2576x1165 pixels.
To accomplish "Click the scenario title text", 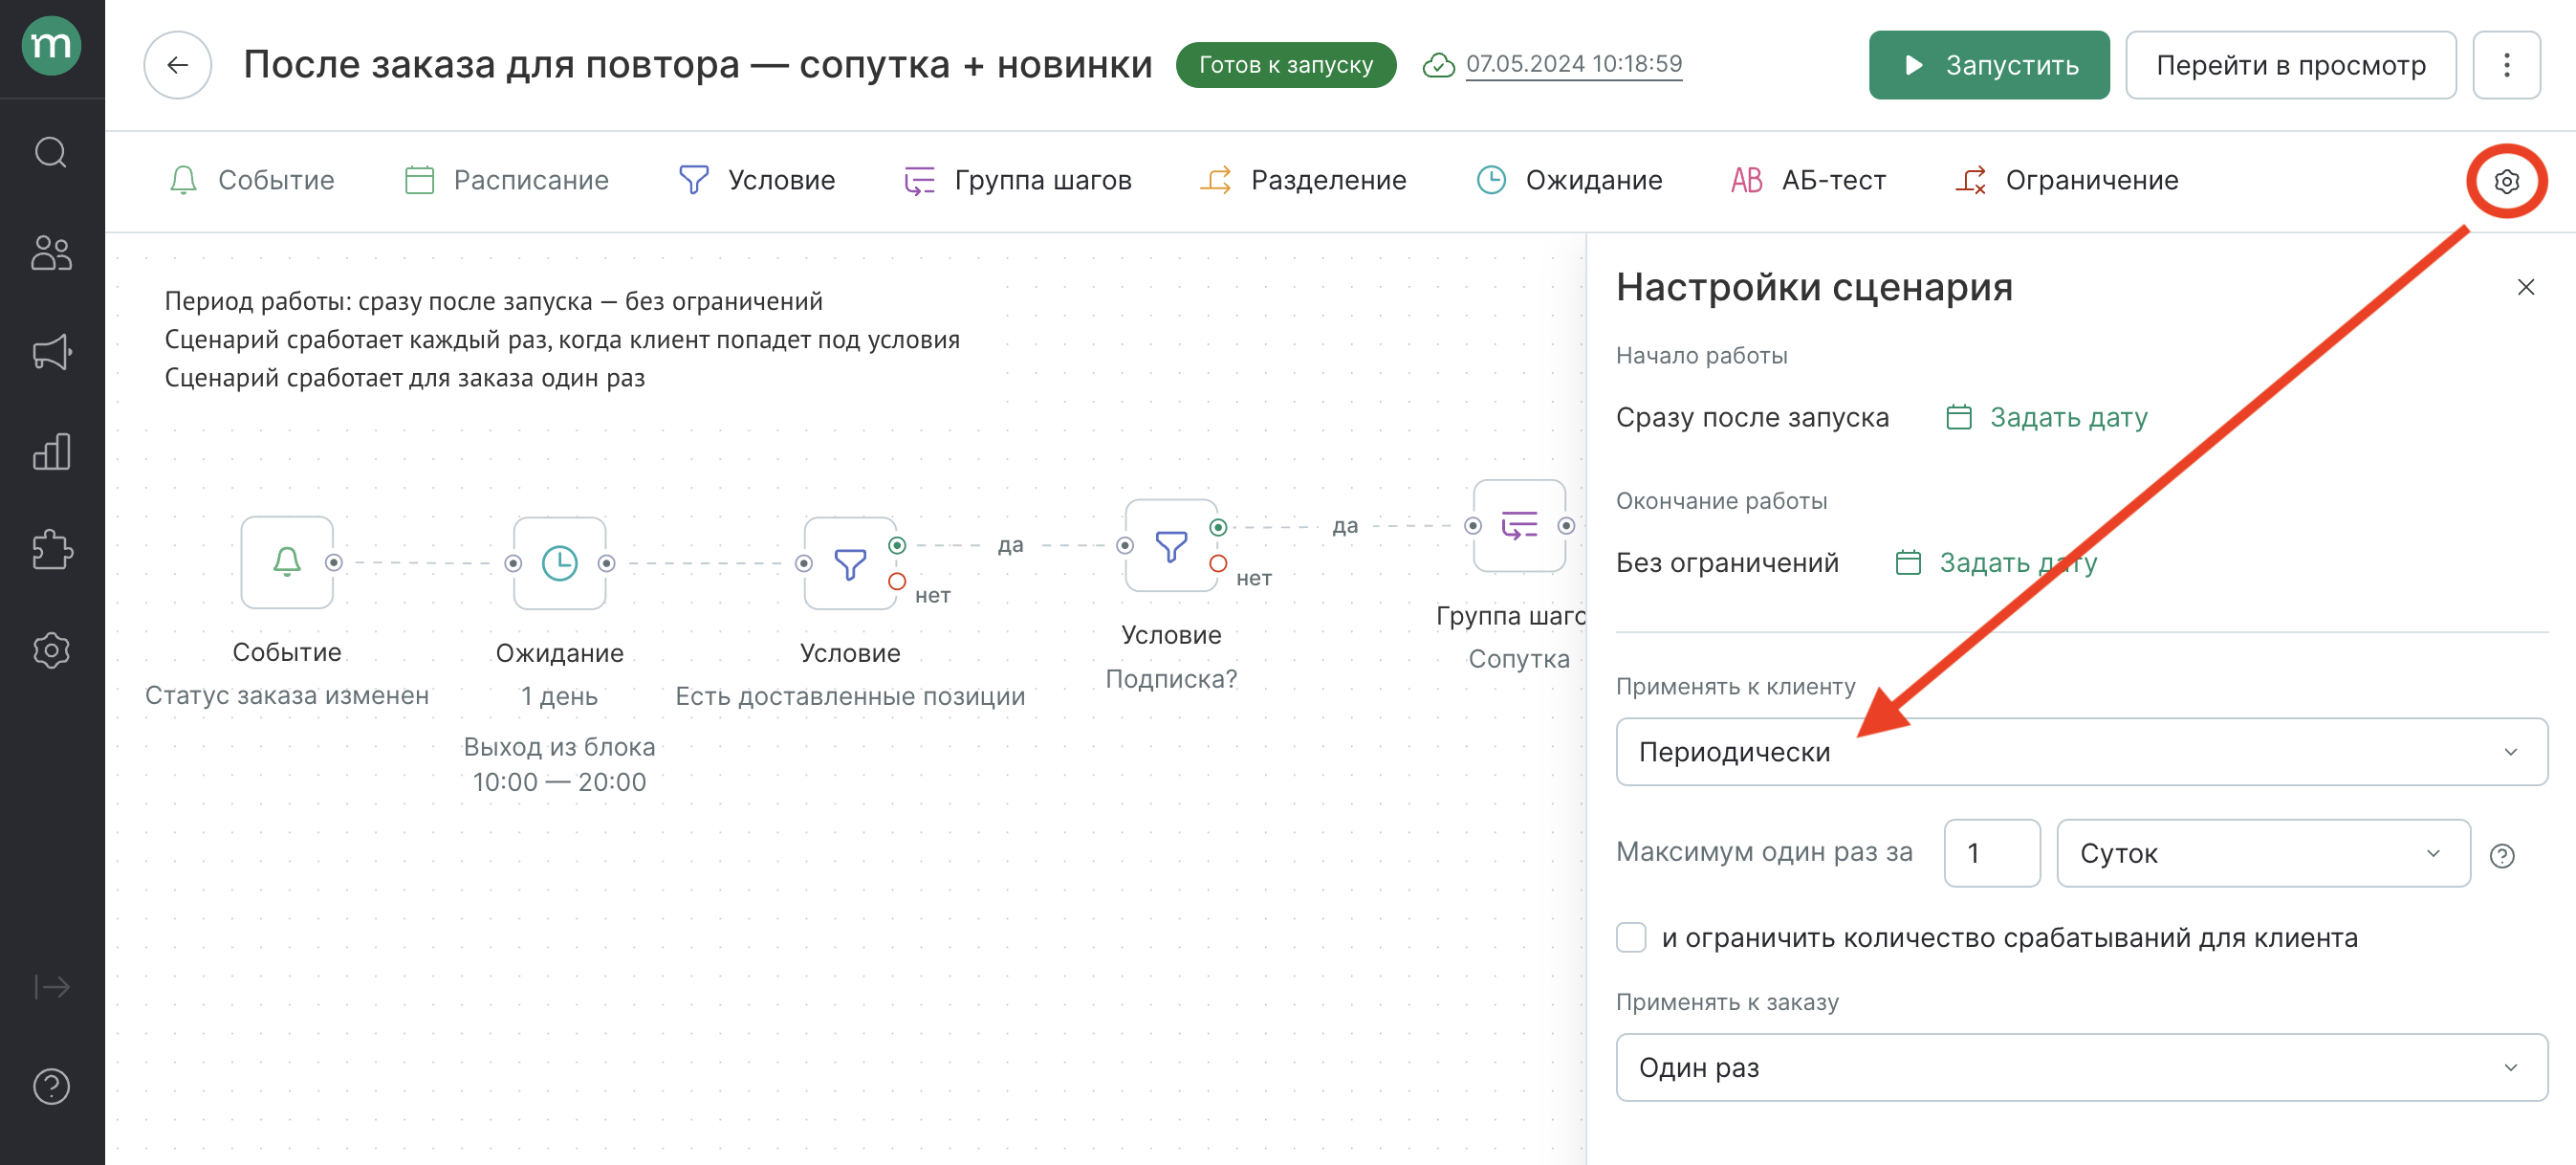I will [697, 65].
